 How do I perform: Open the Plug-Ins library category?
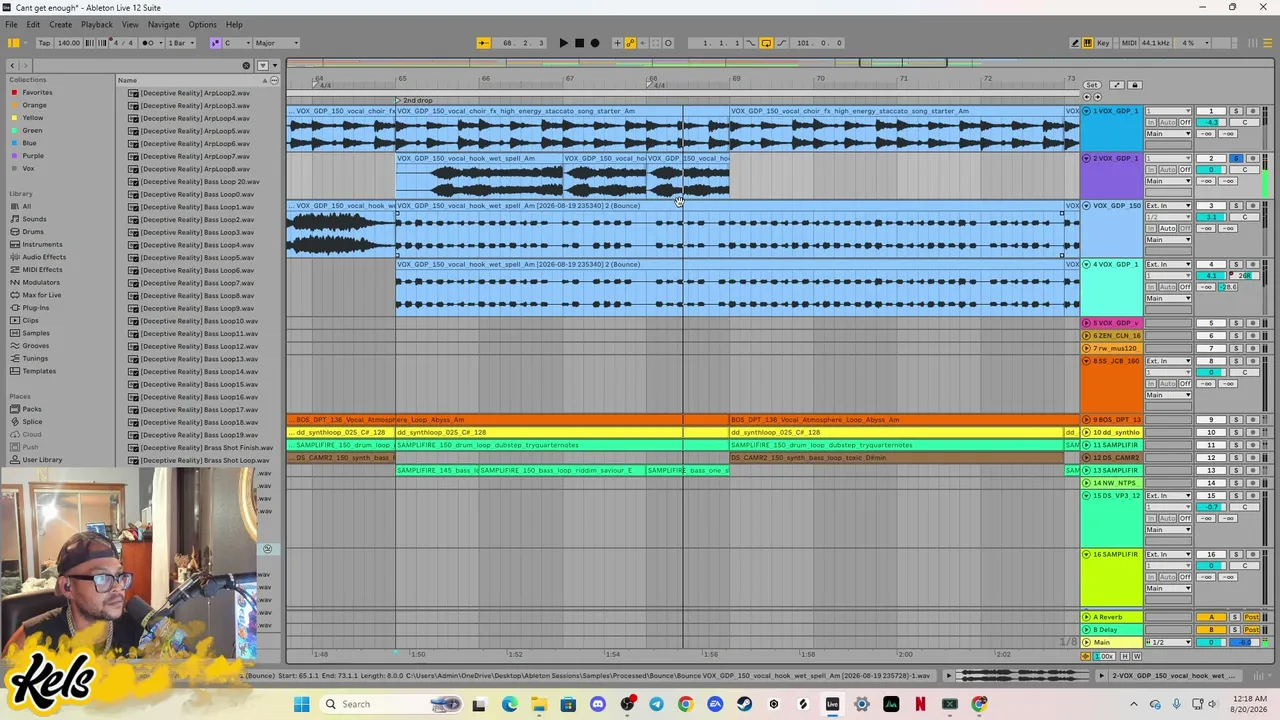pos(35,308)
